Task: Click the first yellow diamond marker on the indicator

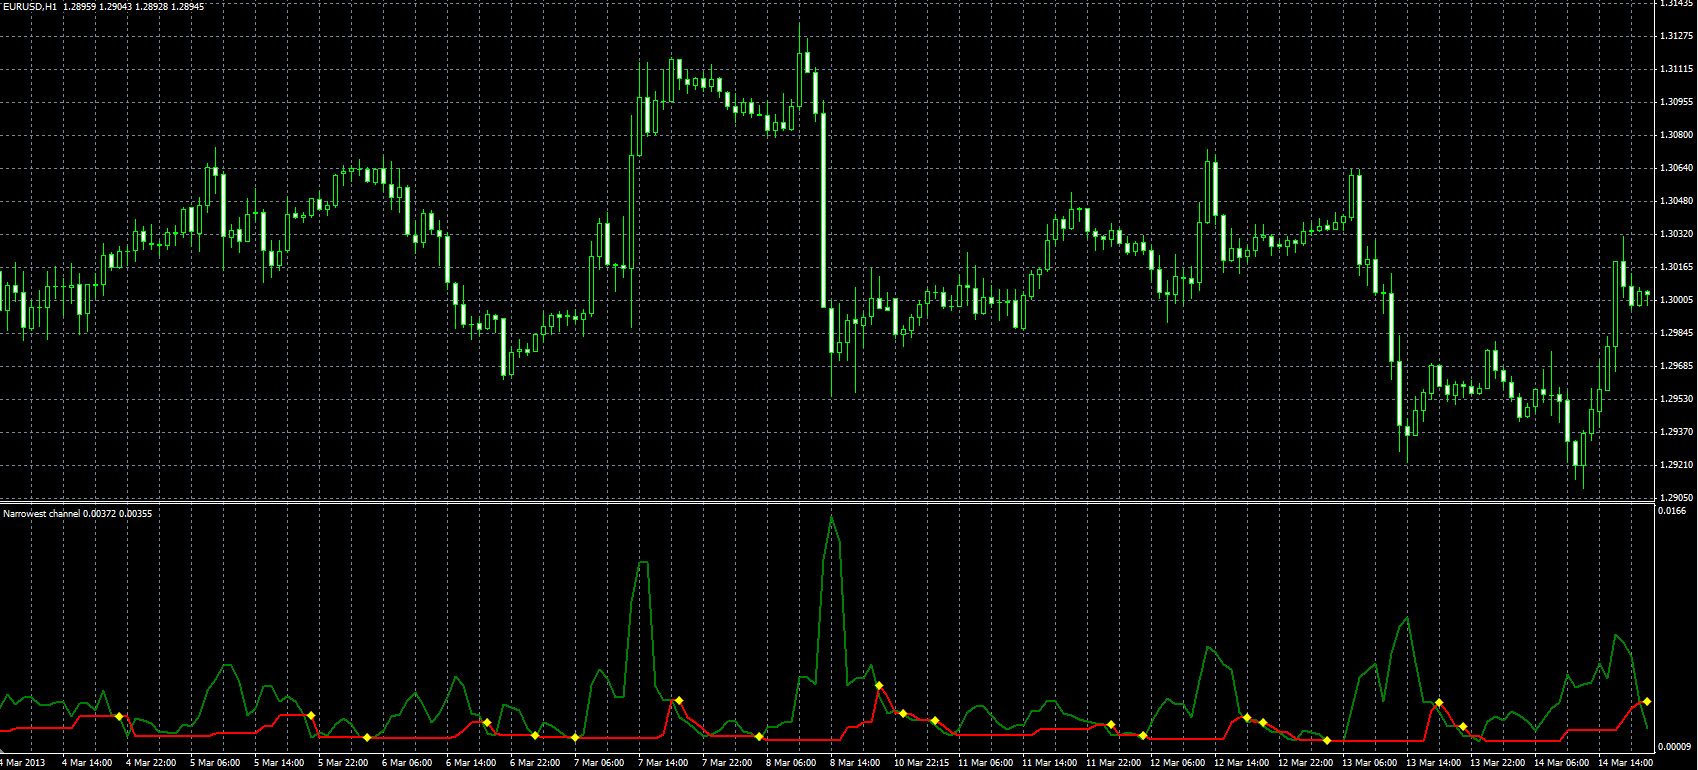Action: coord(119,716)
